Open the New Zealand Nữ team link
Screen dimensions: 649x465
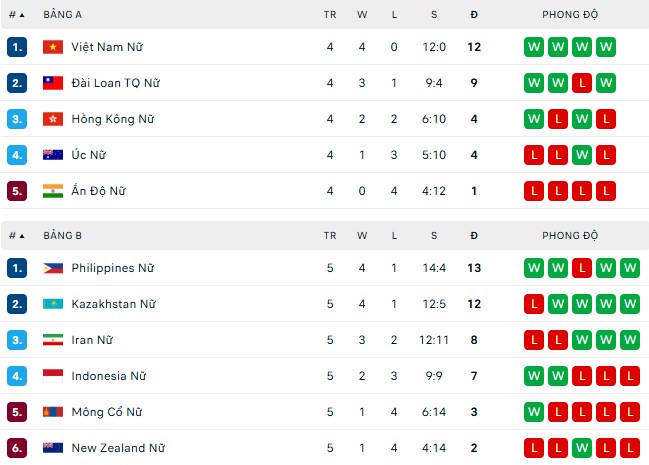[118, 448]
